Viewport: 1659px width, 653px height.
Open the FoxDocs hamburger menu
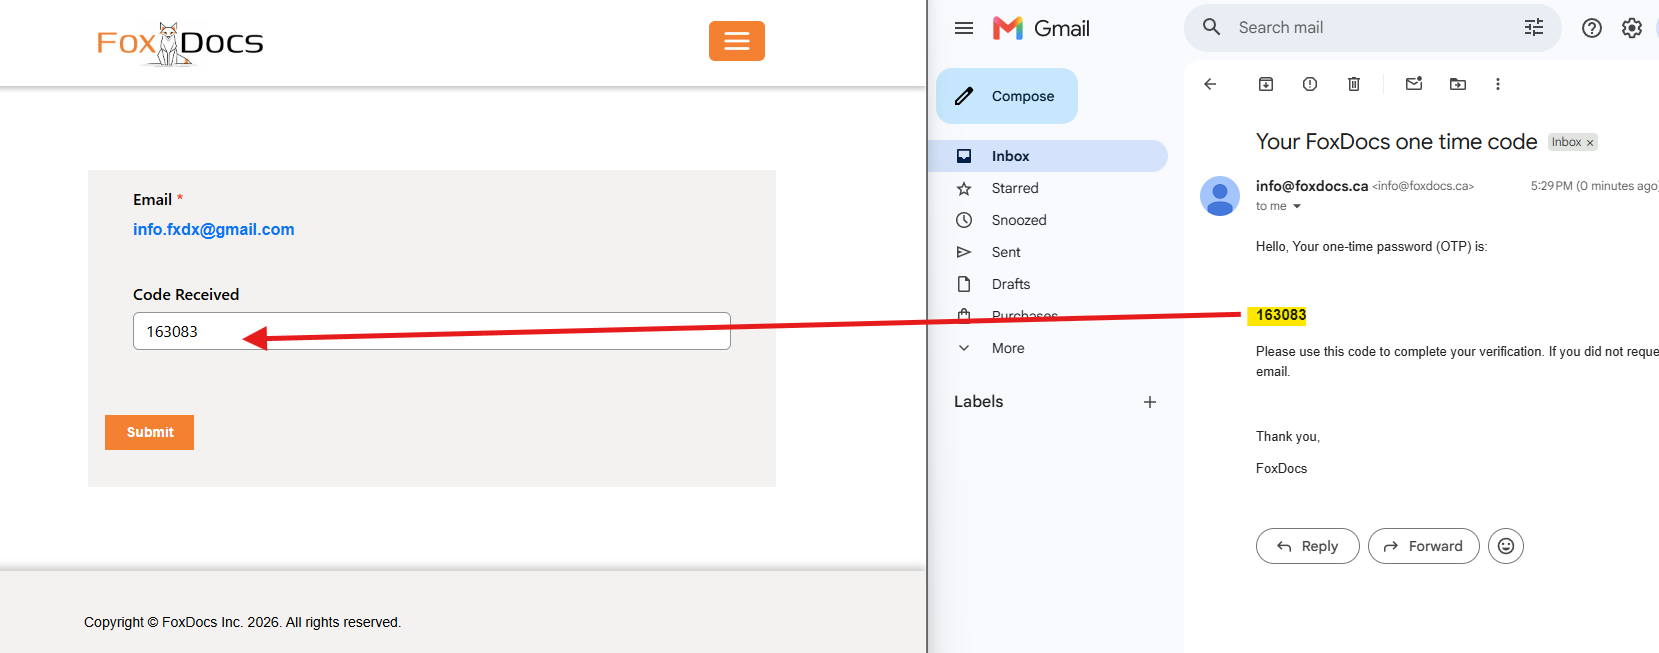(x=737, y=41)
